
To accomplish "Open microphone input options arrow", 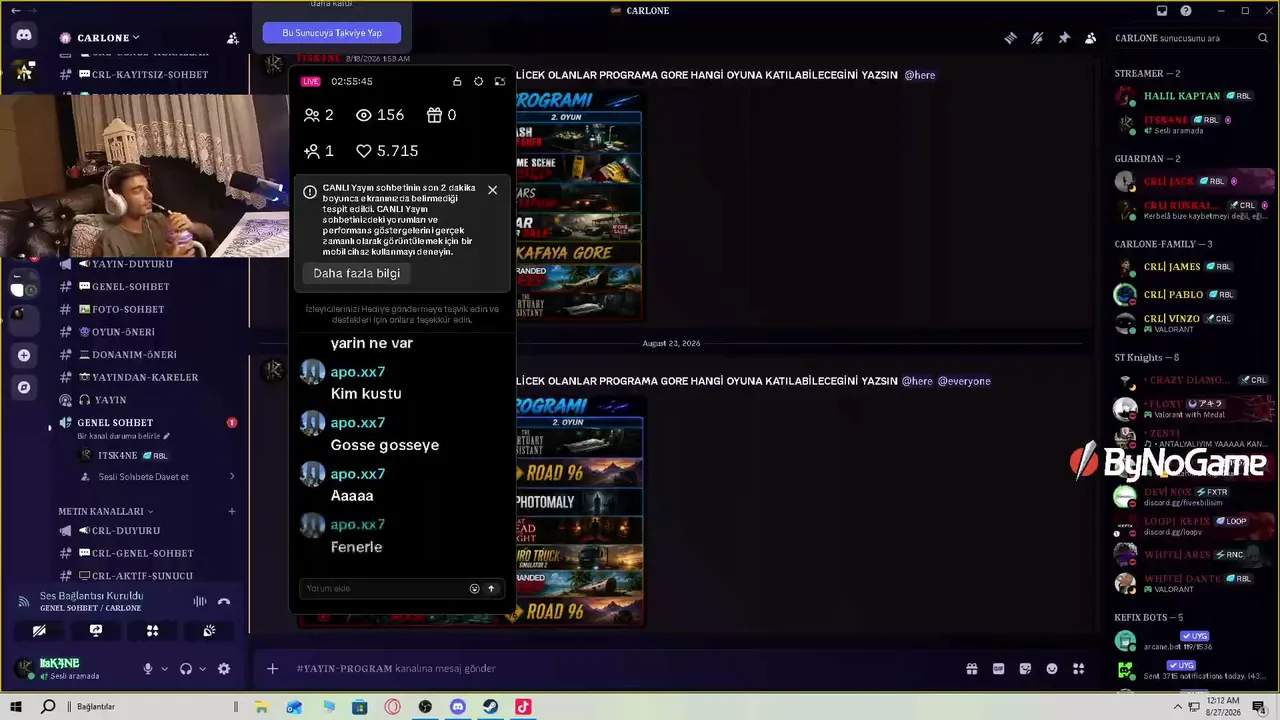I will [x=164, y=669].
